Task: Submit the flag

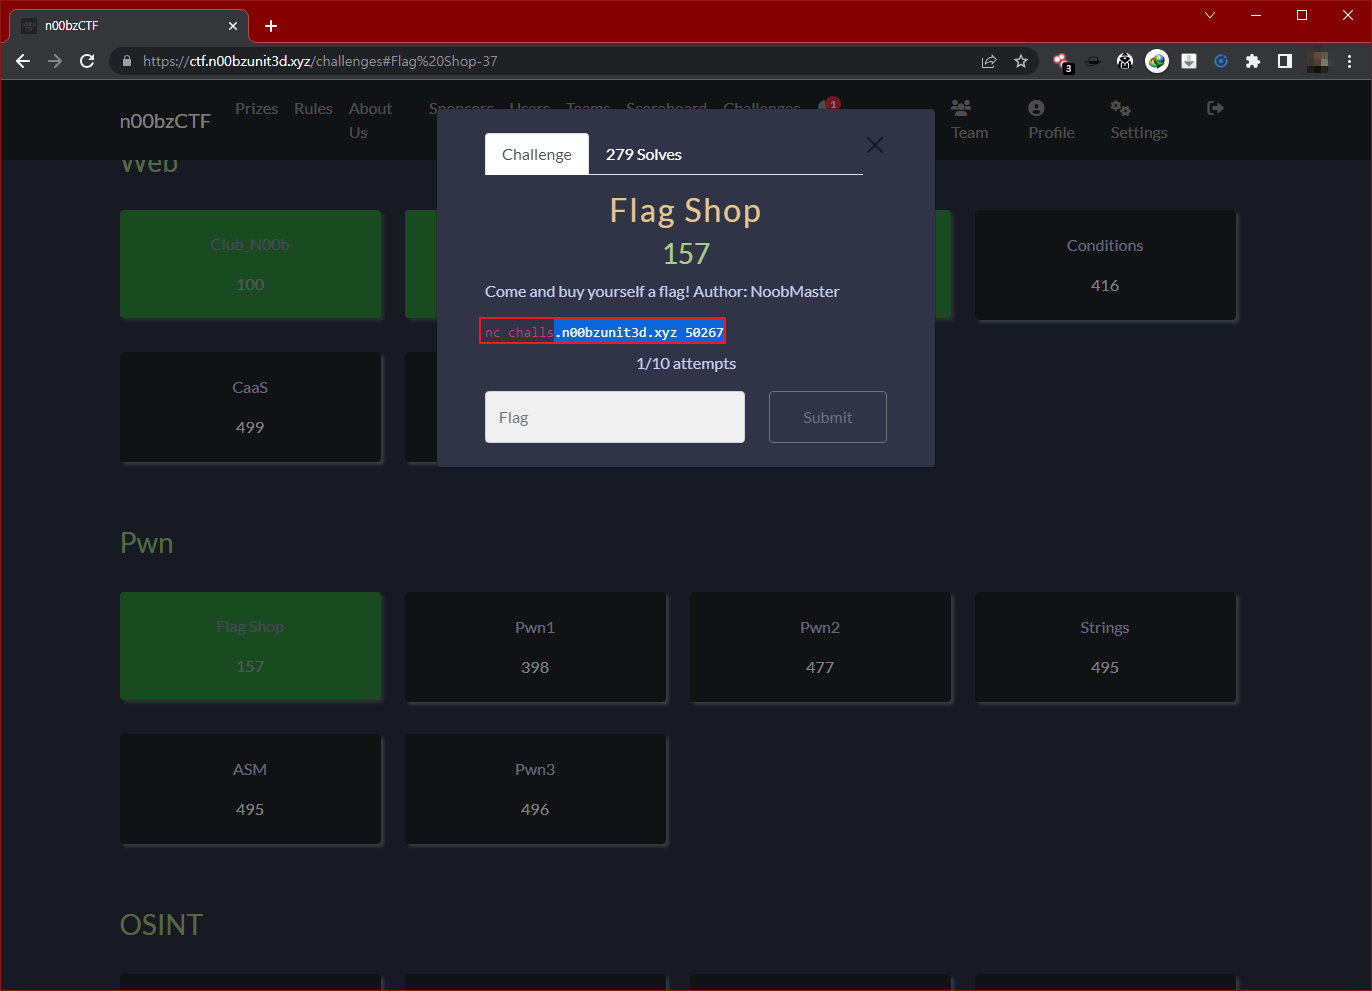Action: (x=828, y=417)
